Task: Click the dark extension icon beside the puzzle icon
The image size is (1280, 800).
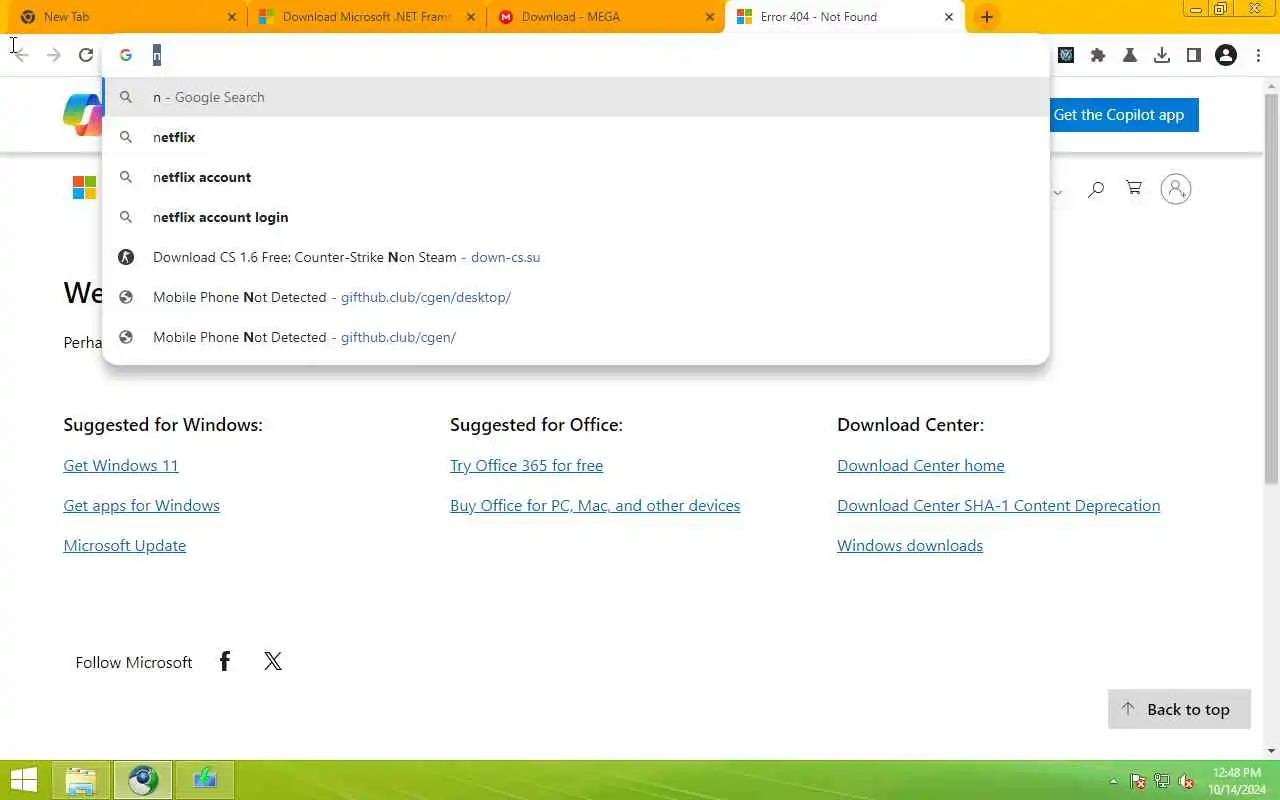Action: click(x=1066, y=56)
